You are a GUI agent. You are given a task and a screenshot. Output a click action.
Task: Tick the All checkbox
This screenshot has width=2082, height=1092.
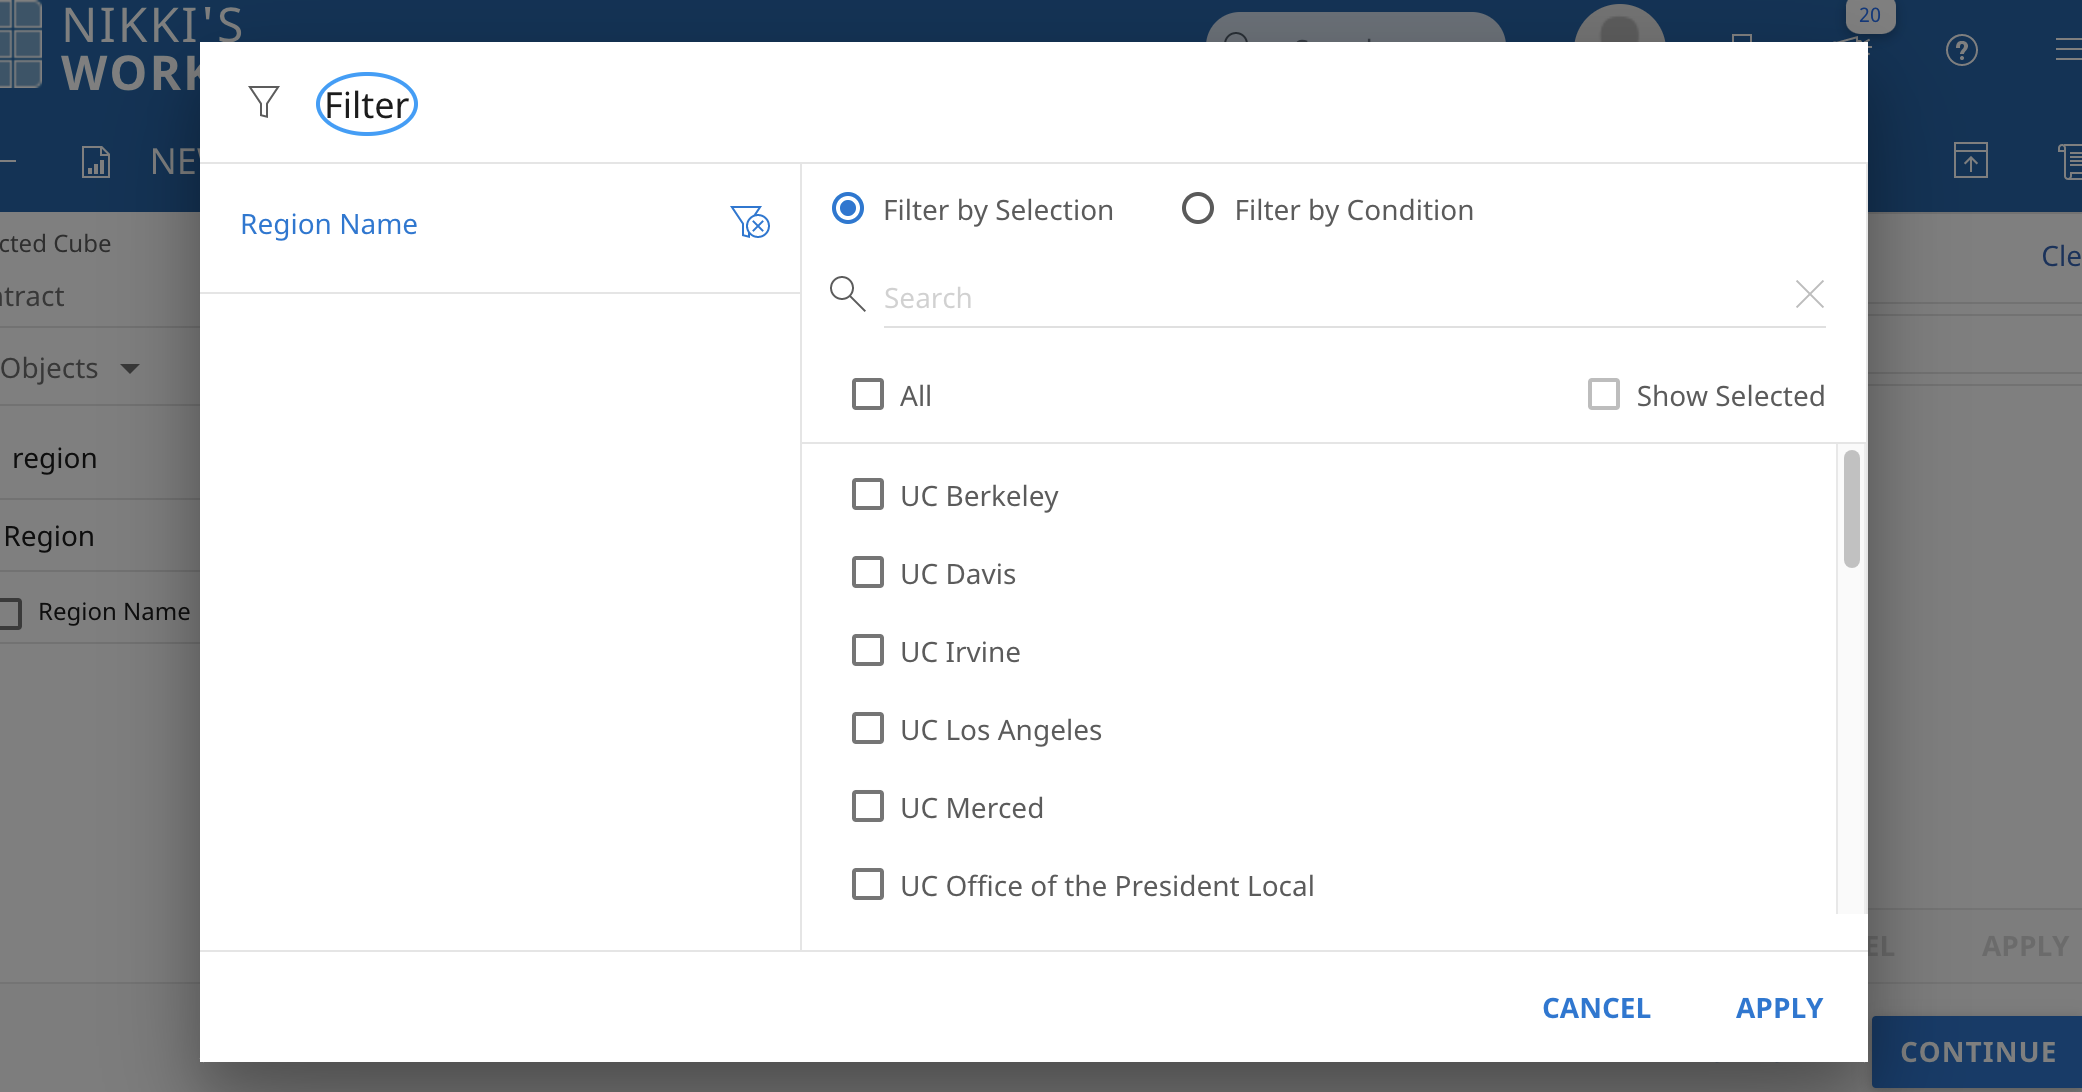[x=867, y=394]
